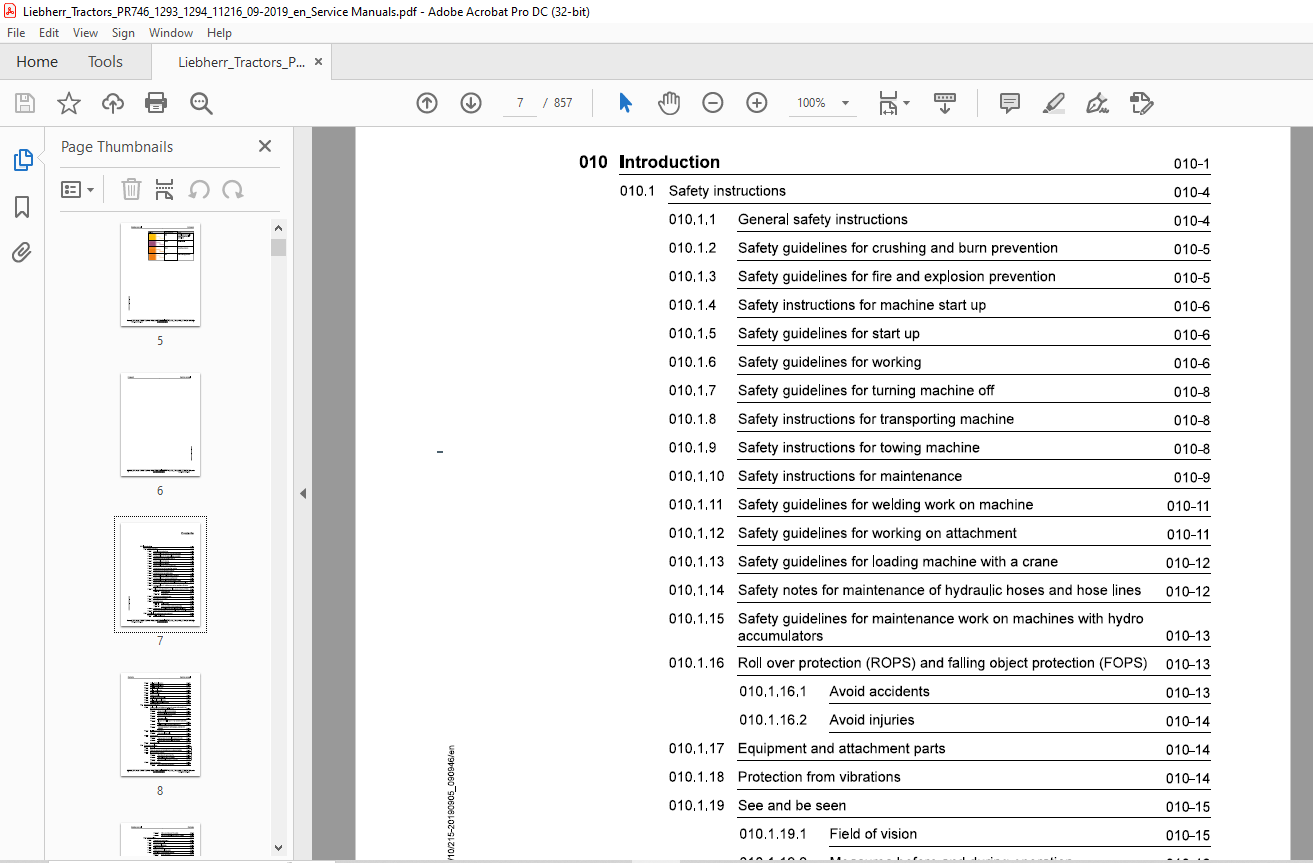1313x863 pixels.
Task: Open the Page Thumbnails sidebar icon
Action: (x=22, y=160)
